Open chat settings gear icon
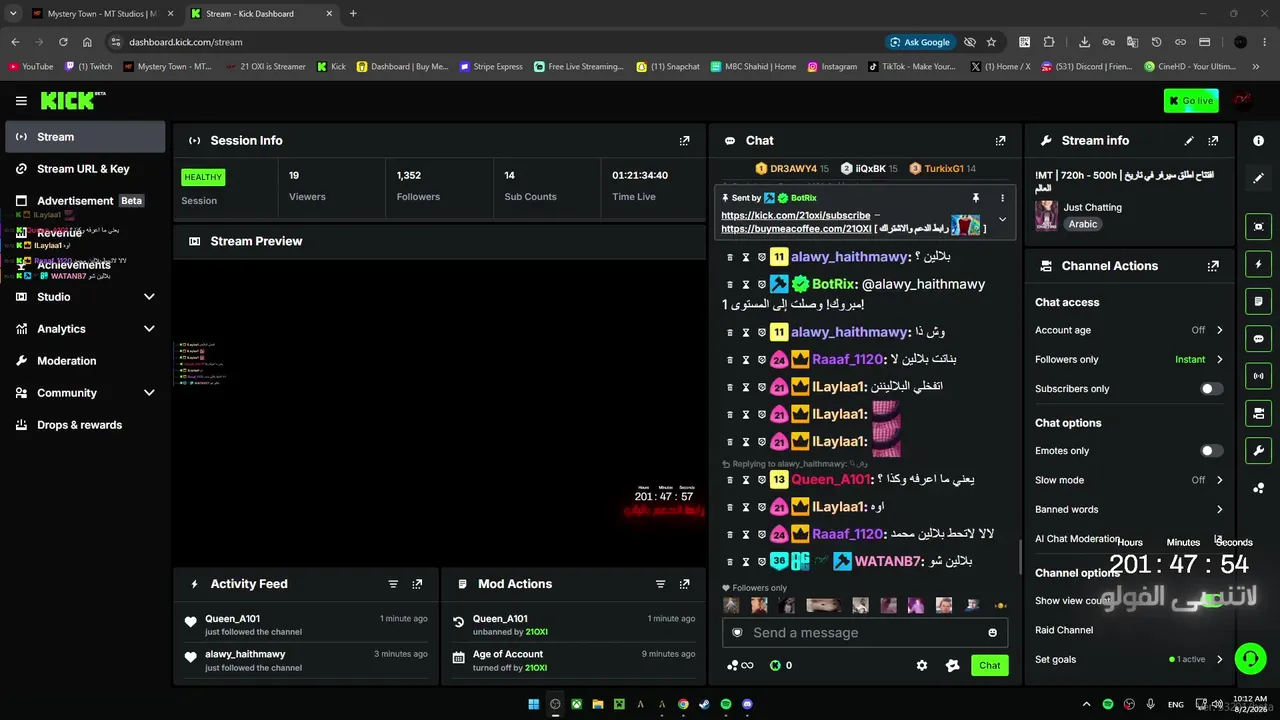This screenshot has width=1280, height=720. (922, 665)
